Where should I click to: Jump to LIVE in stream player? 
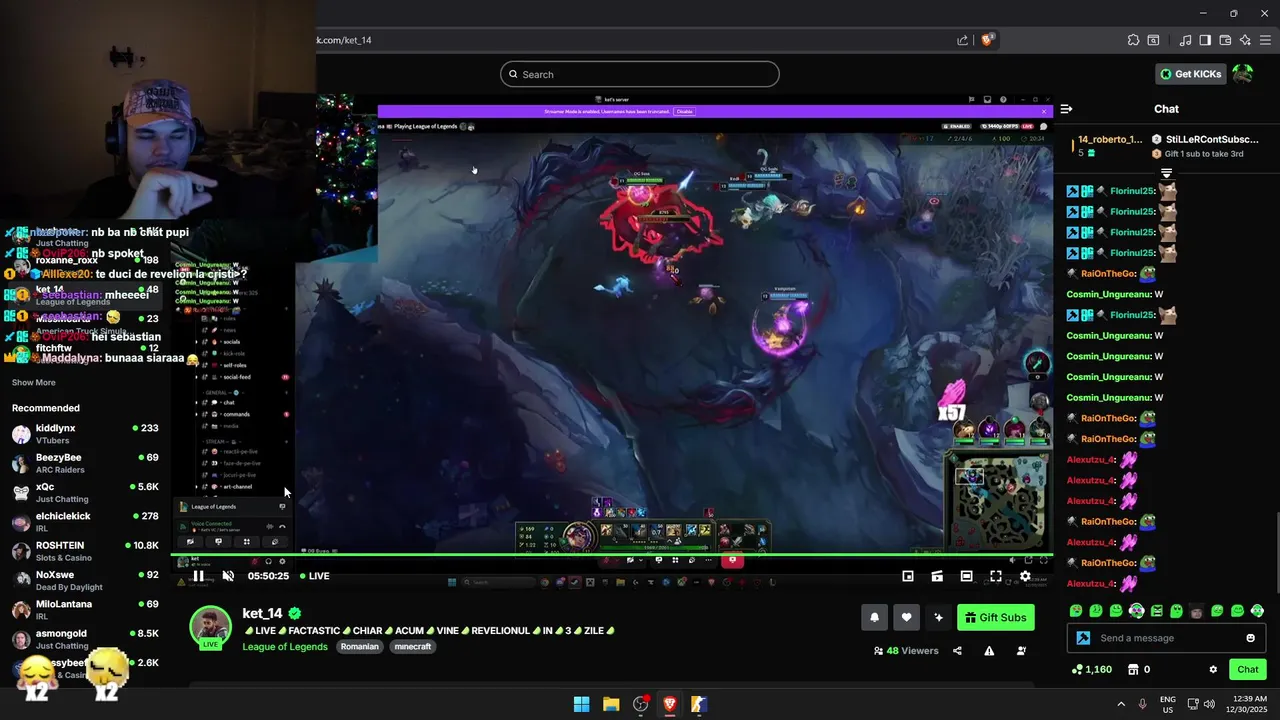(x=313, y=576)
